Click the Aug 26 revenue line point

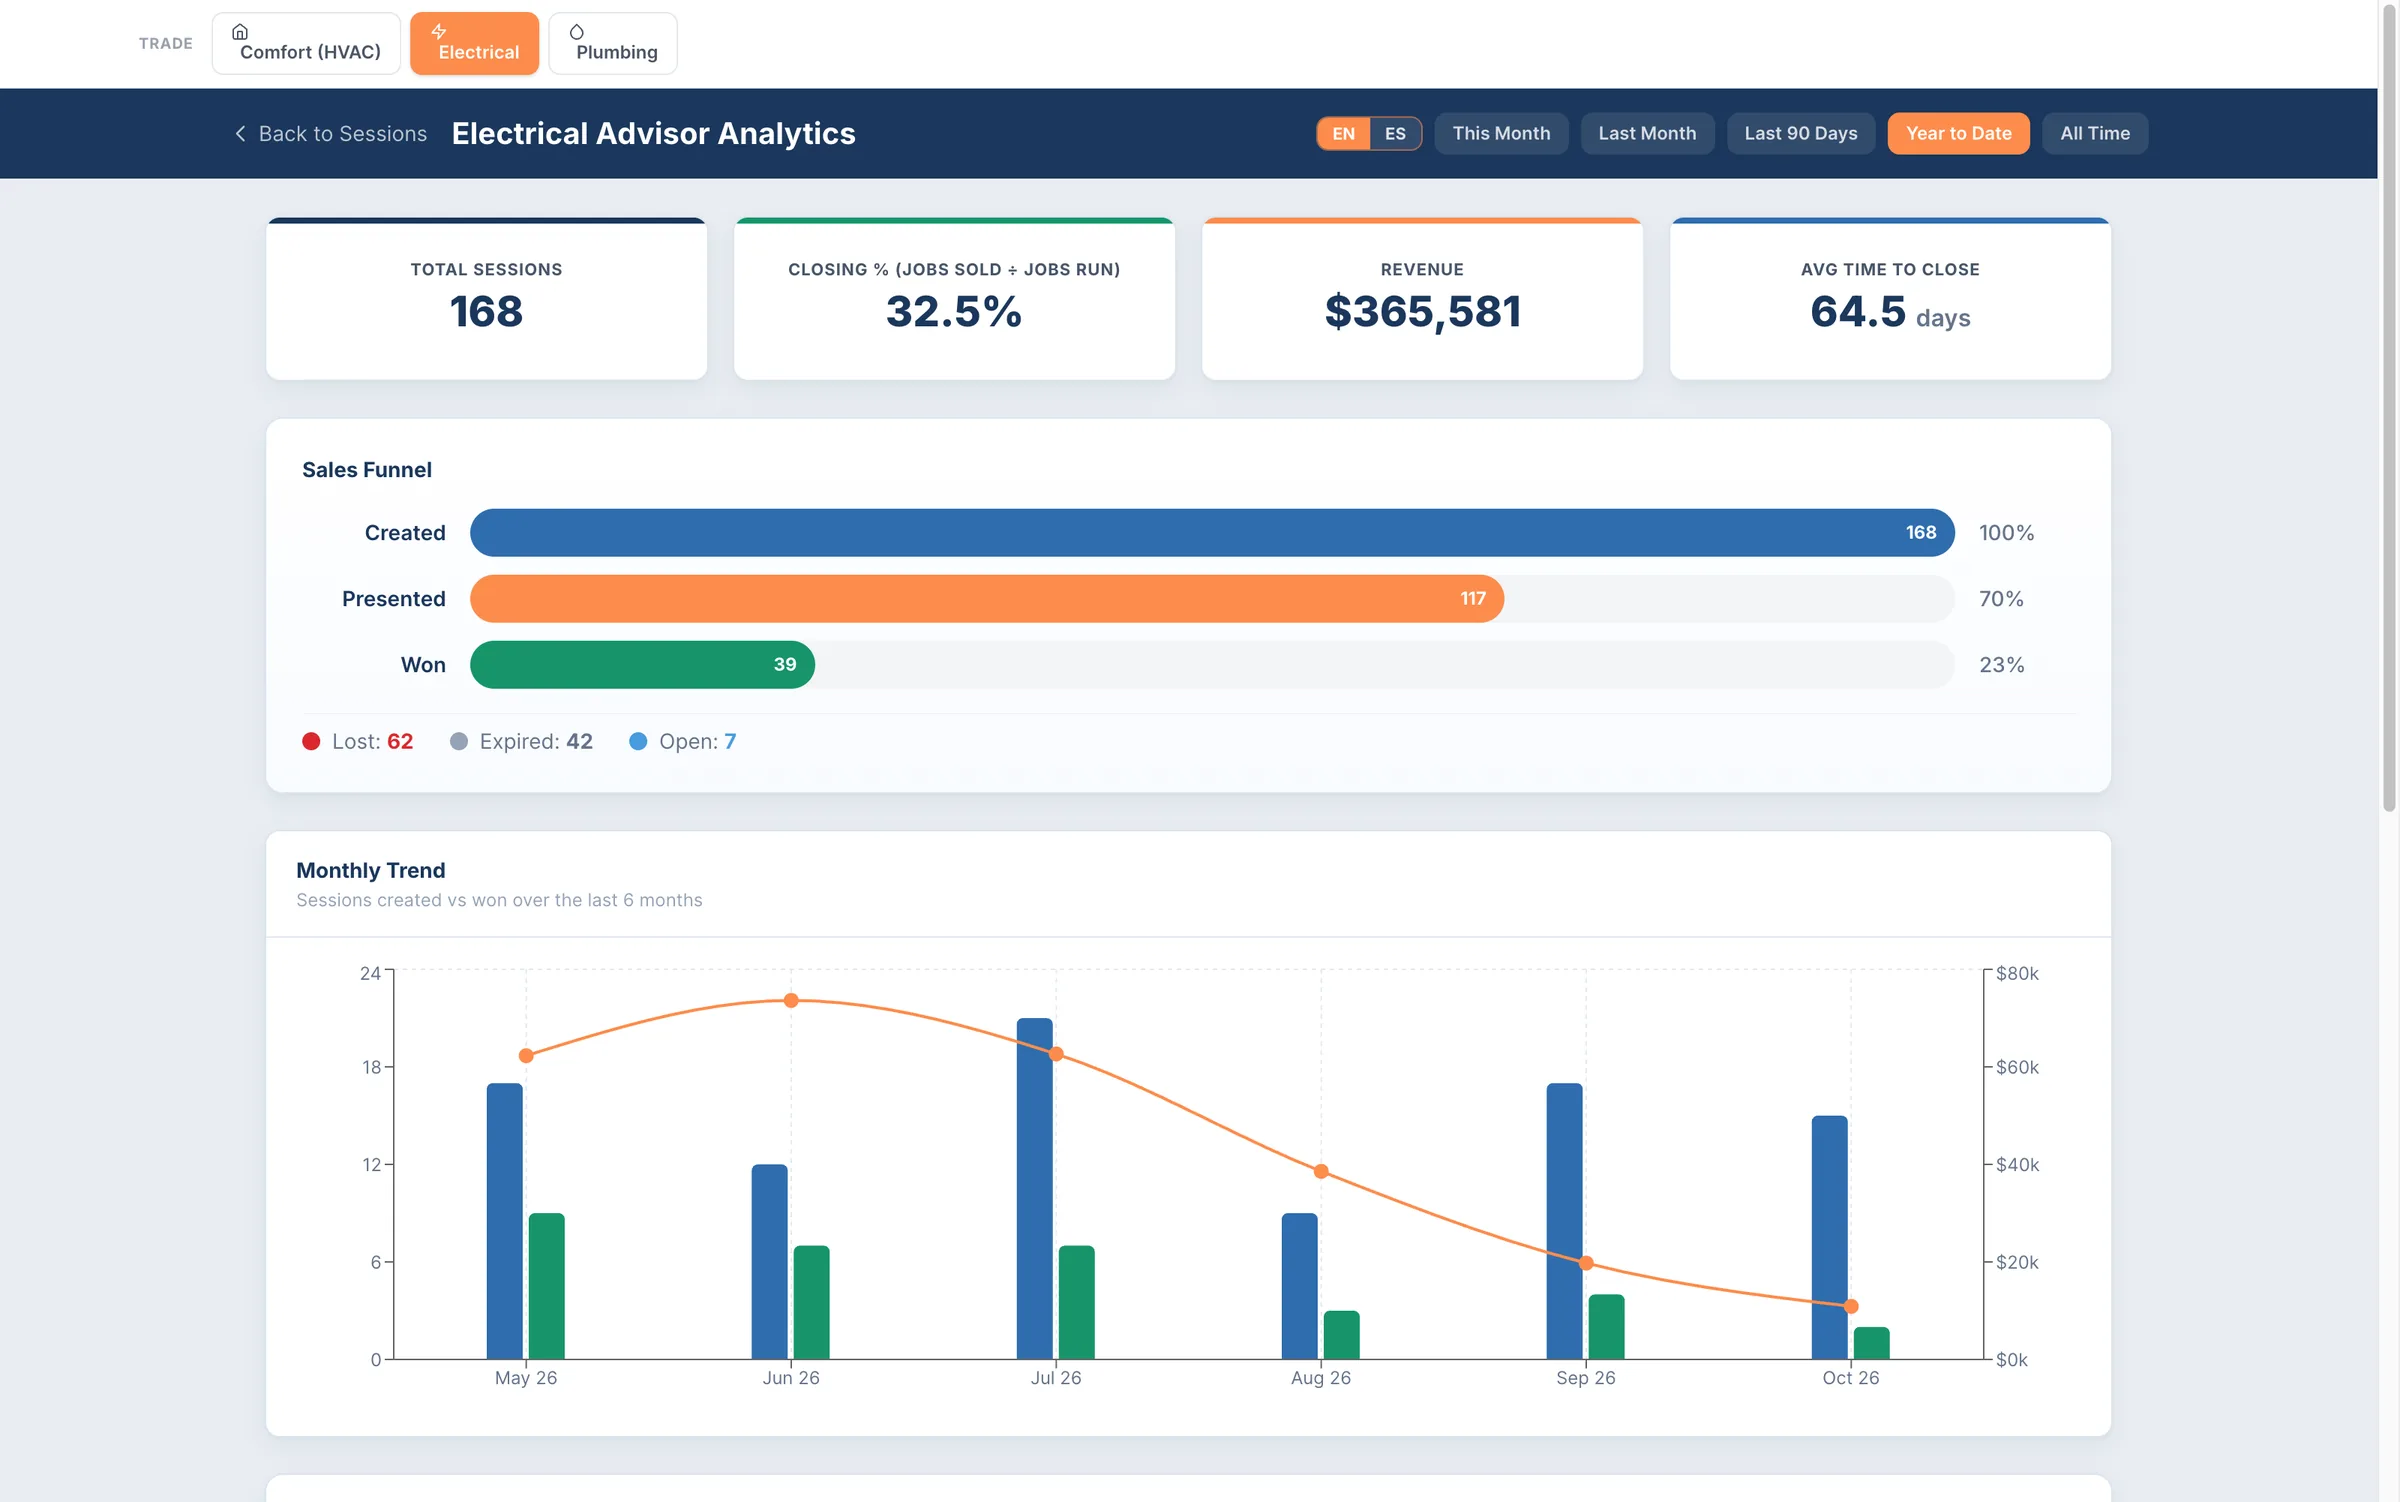coord(1321,1171)
